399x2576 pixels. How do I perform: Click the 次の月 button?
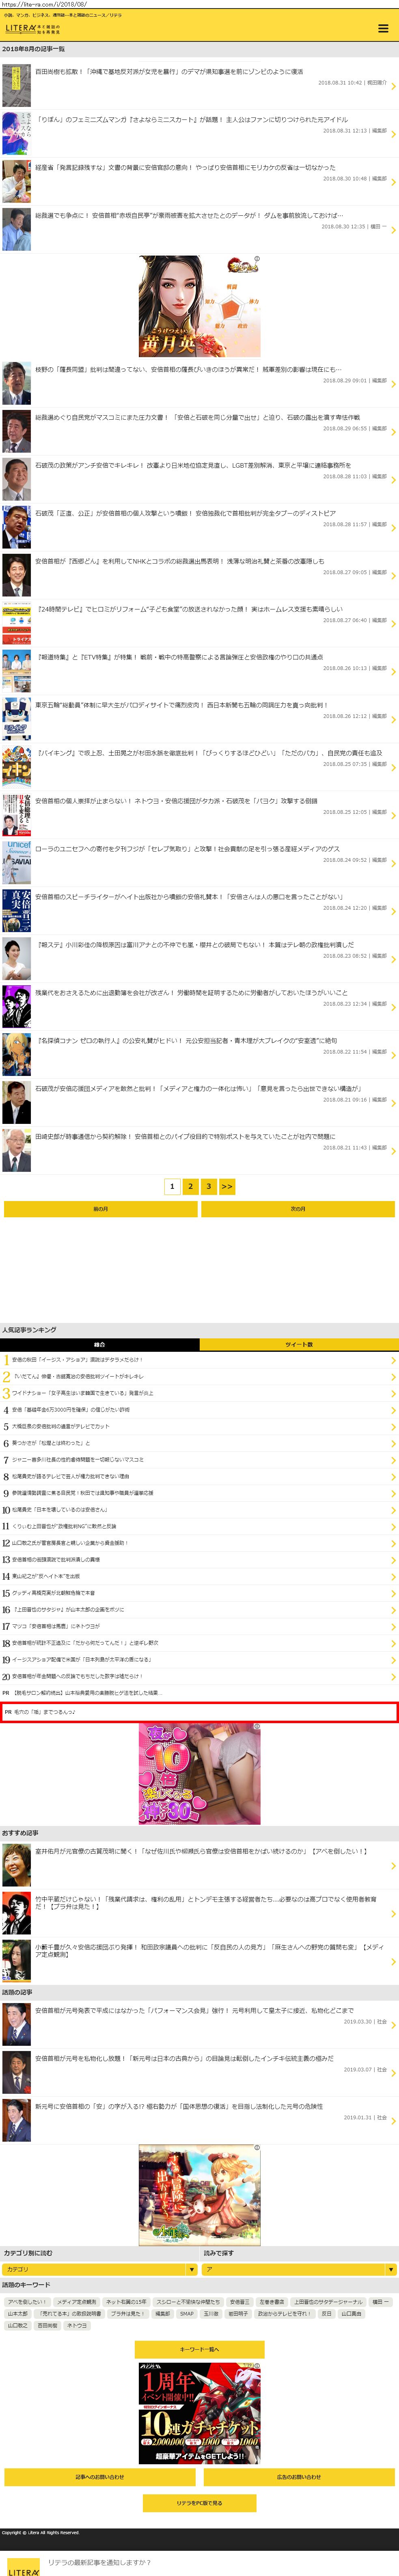tap(298, 1209)
